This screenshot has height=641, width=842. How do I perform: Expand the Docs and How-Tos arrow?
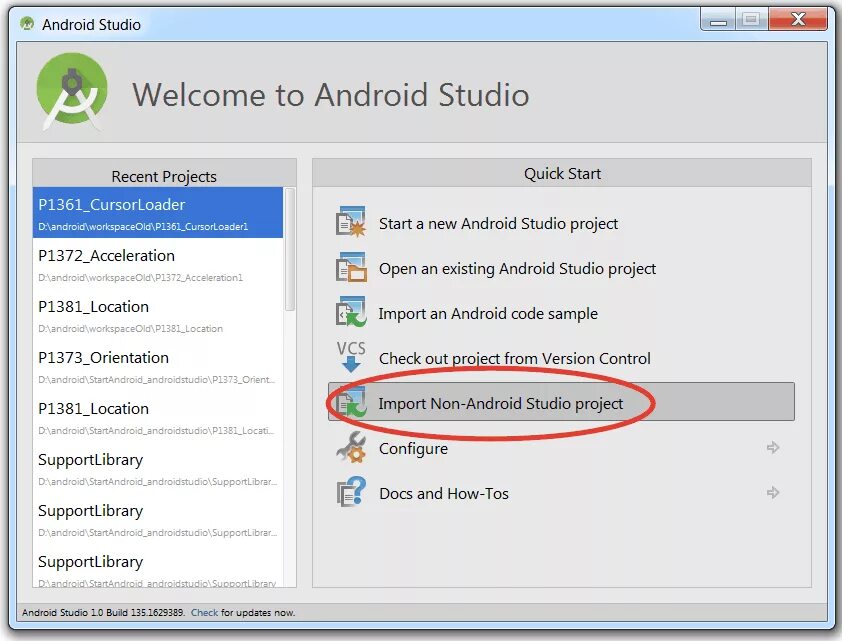point(773,492)
